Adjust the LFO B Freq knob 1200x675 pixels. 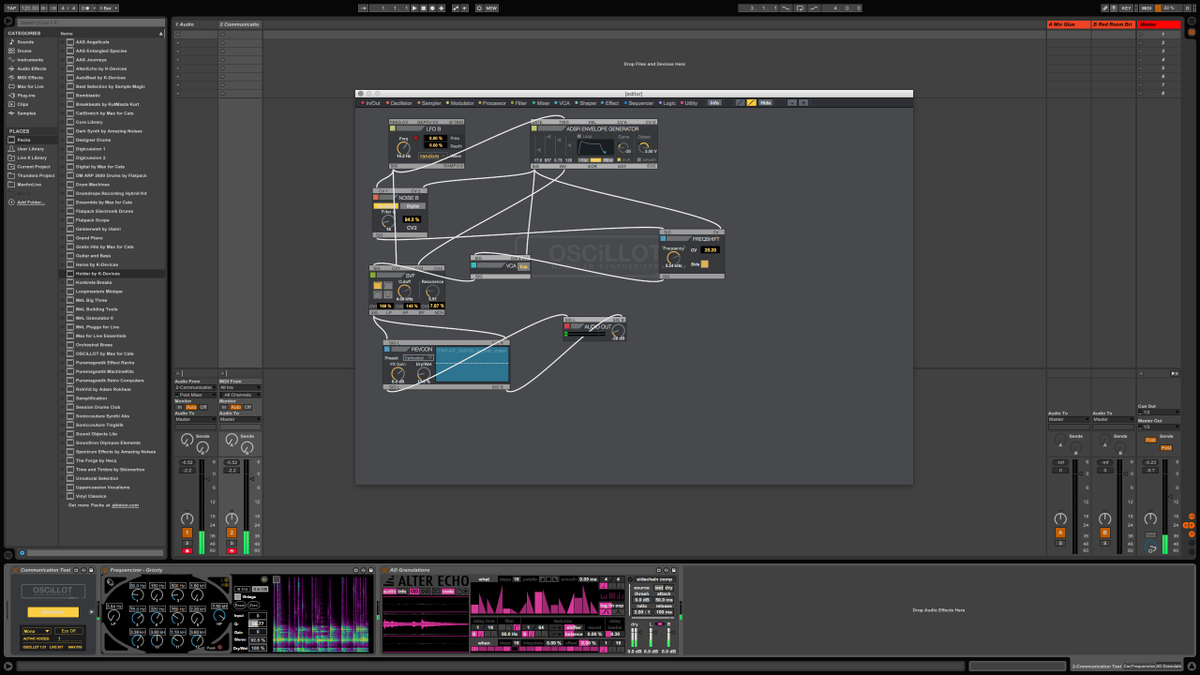click(x=404, y=148)
